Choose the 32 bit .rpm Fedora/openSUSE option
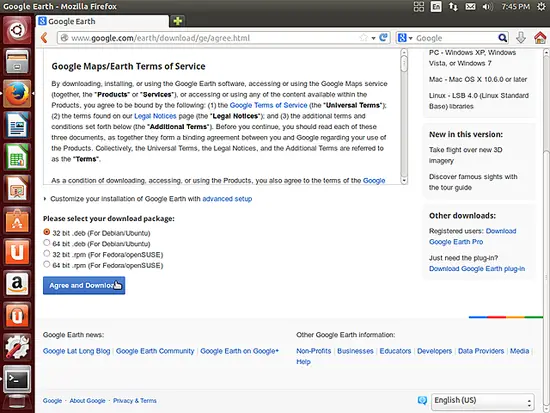 click(47, 253)
